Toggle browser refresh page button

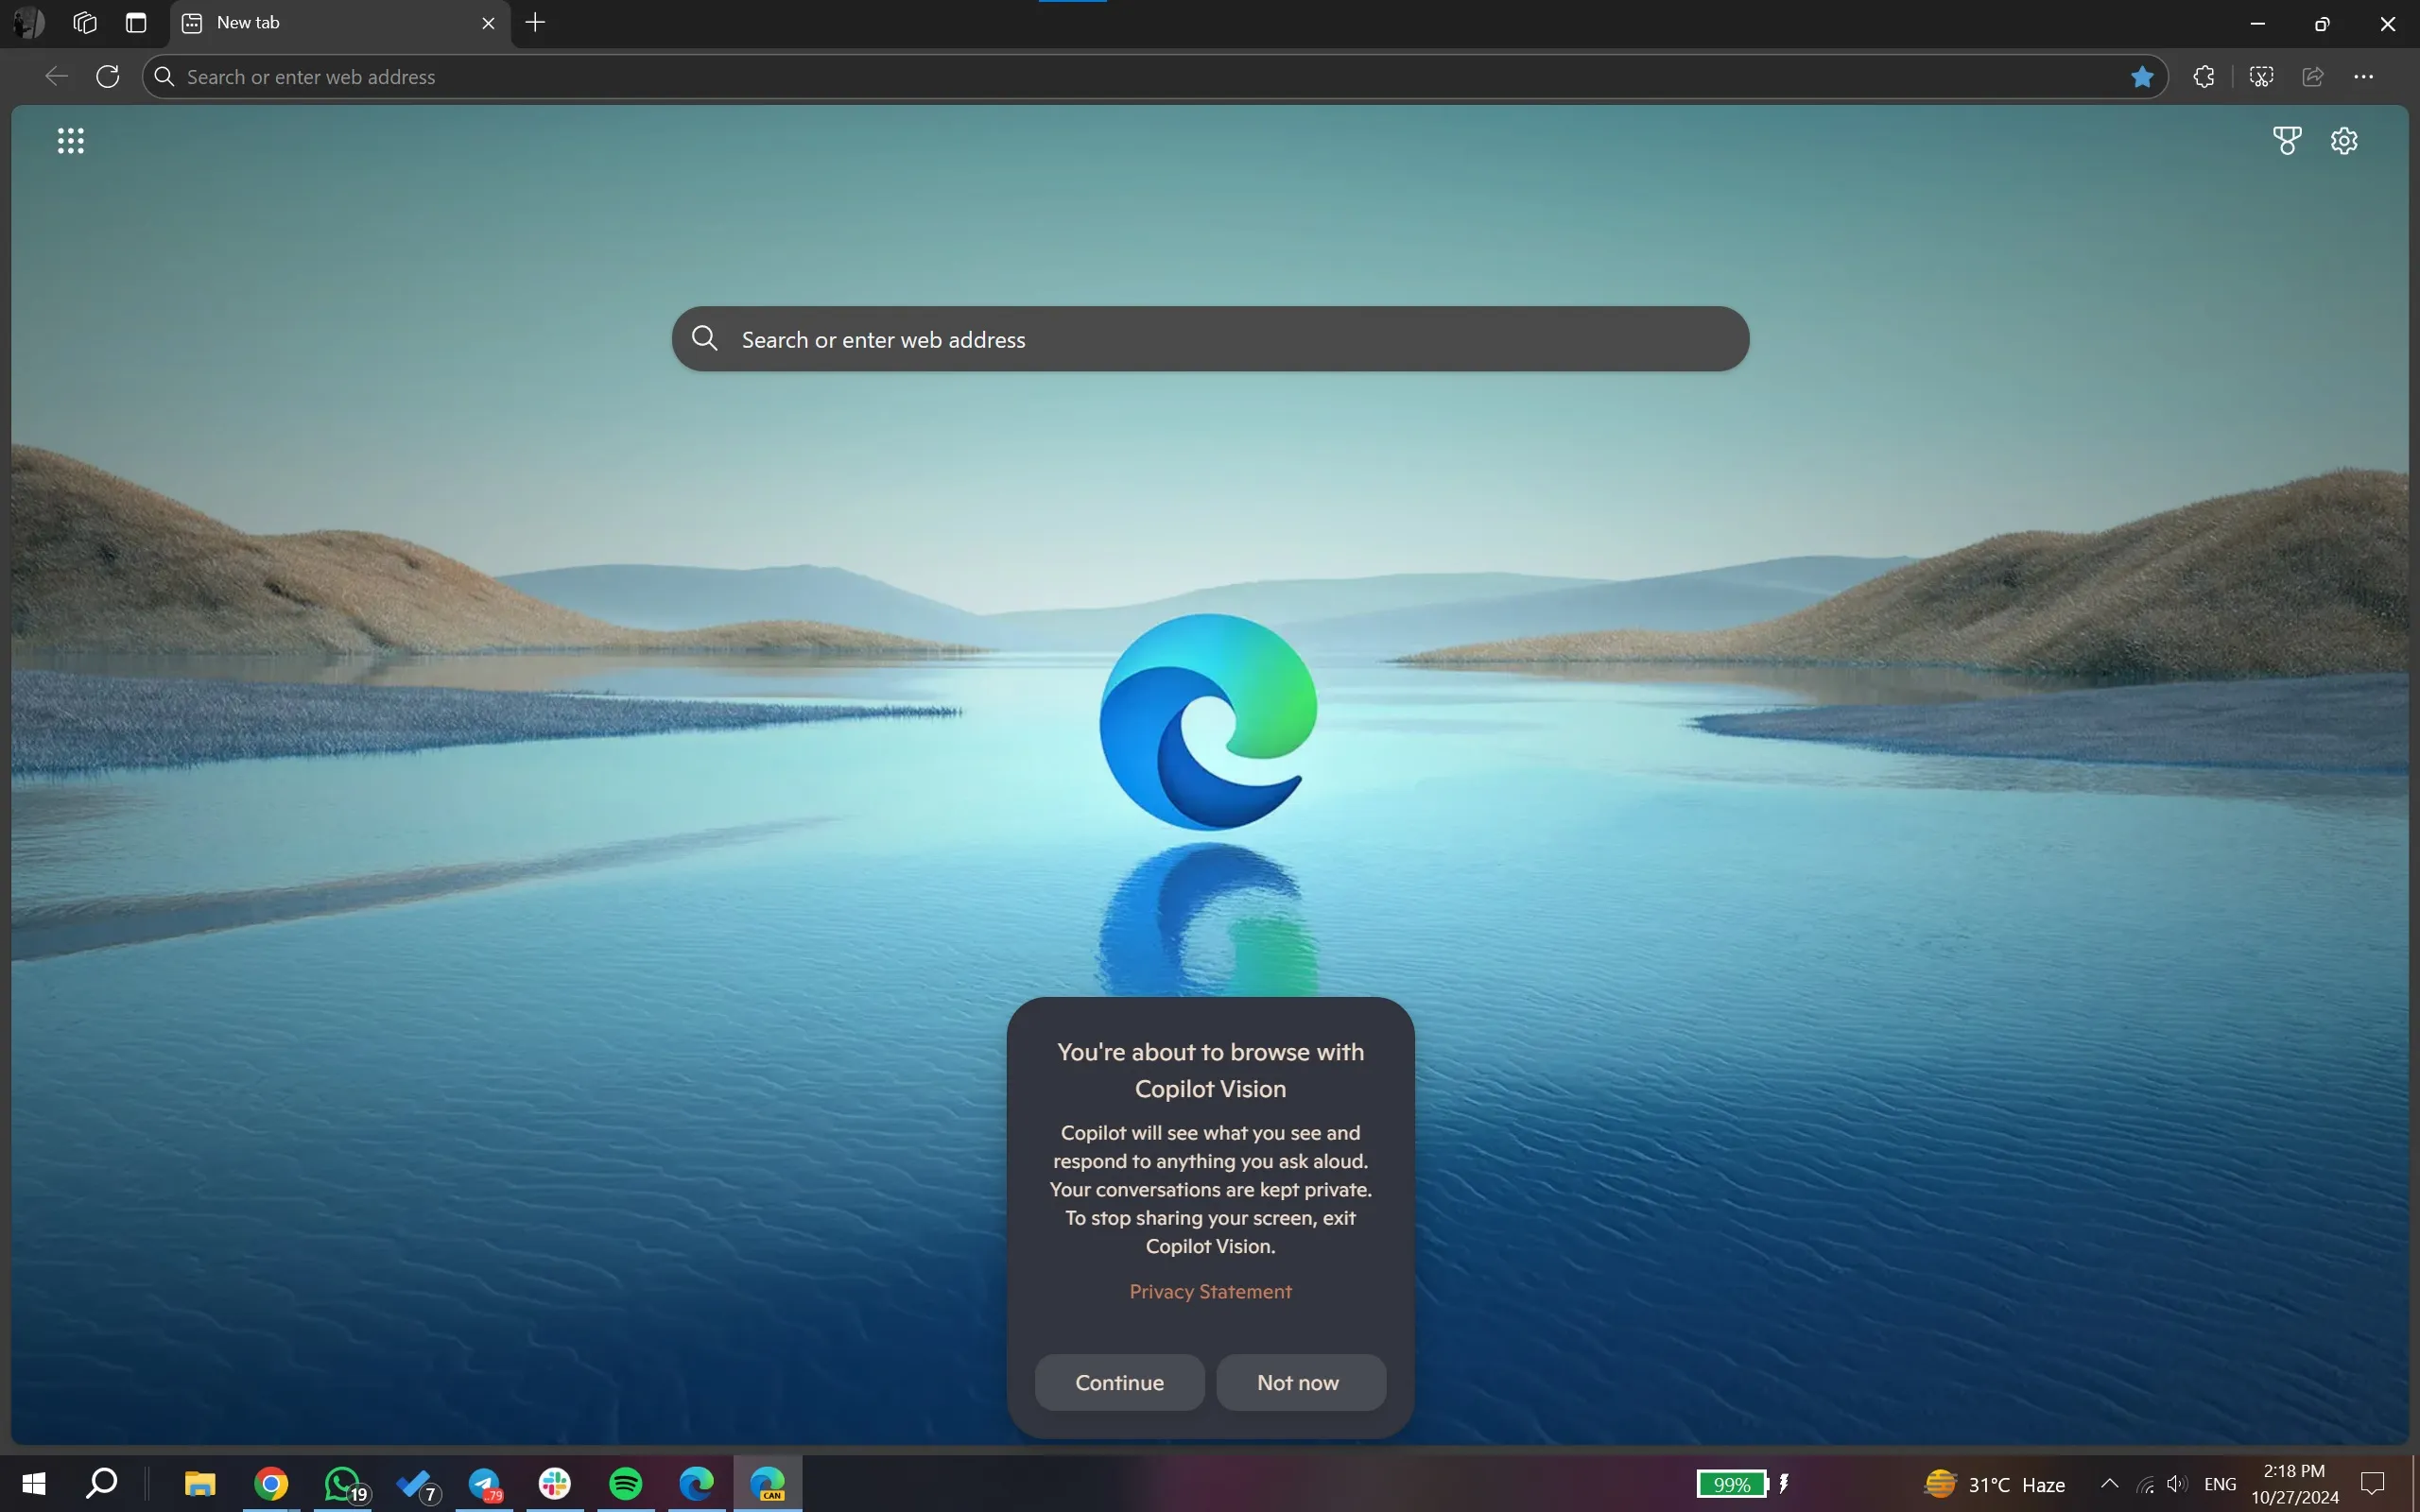click(x=108, y=75)
